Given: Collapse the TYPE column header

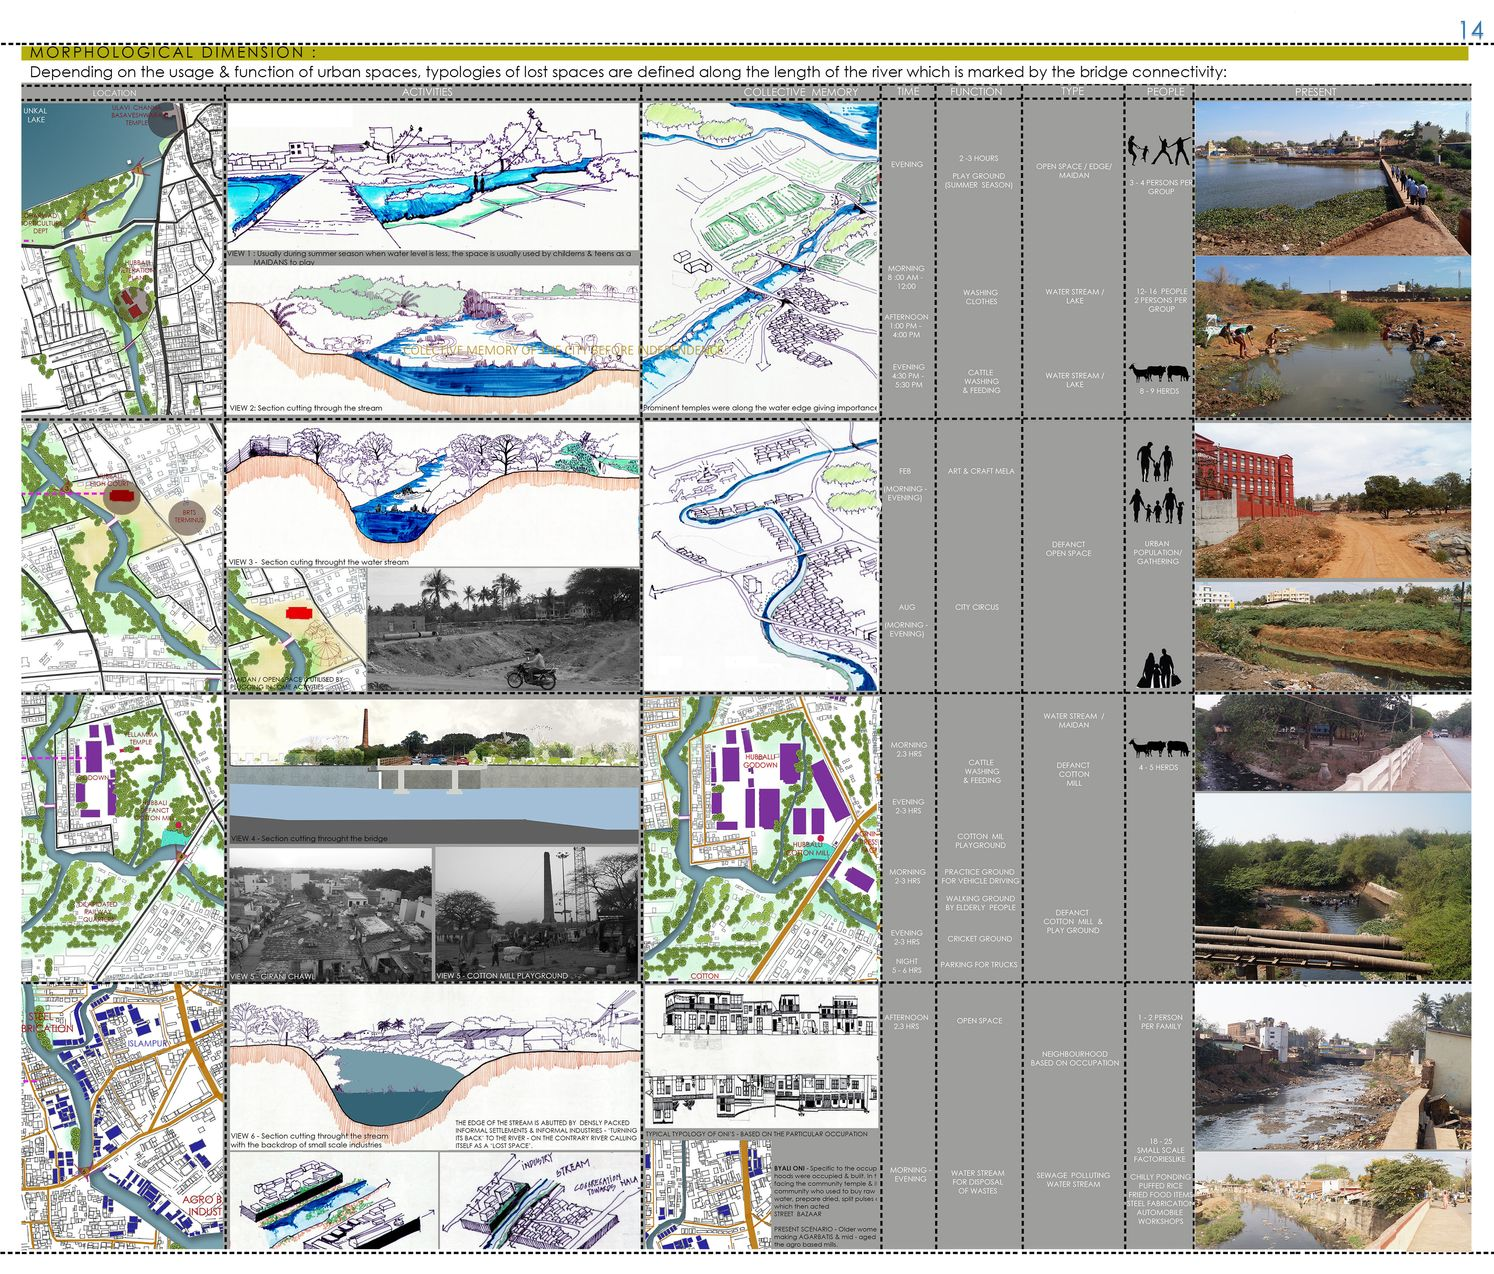Looking at the screenshot, I should click(1072, 90).
